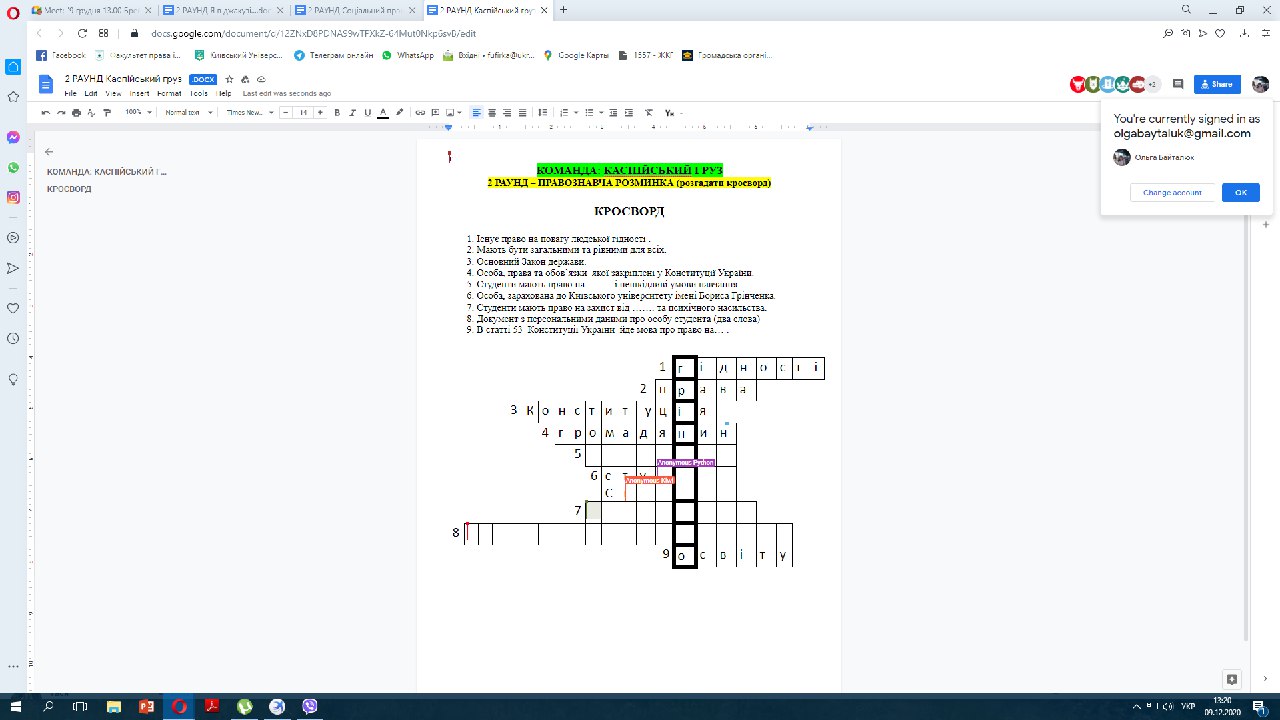Viewport: 1280px width, 720px height.
Task: Open the Insert menu
Action: tap(139, 93)
